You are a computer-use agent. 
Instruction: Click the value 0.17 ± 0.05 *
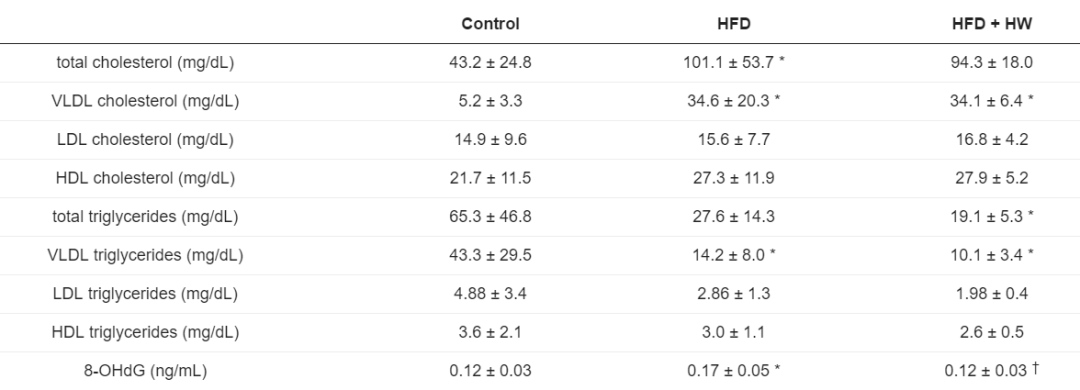click(x=734, y=371)
